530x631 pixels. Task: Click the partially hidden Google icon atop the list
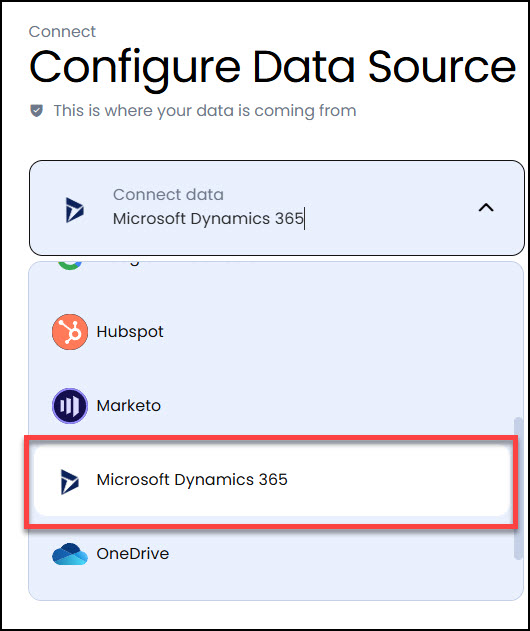70,265
